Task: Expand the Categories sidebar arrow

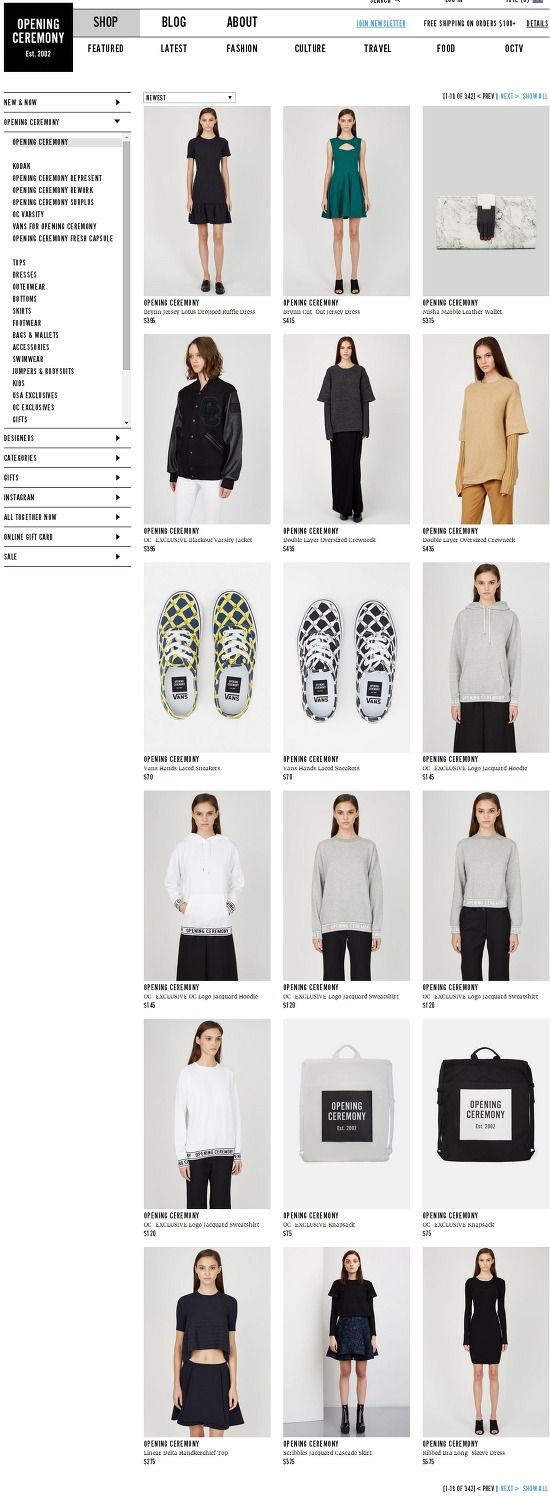Action: (118, 458)
